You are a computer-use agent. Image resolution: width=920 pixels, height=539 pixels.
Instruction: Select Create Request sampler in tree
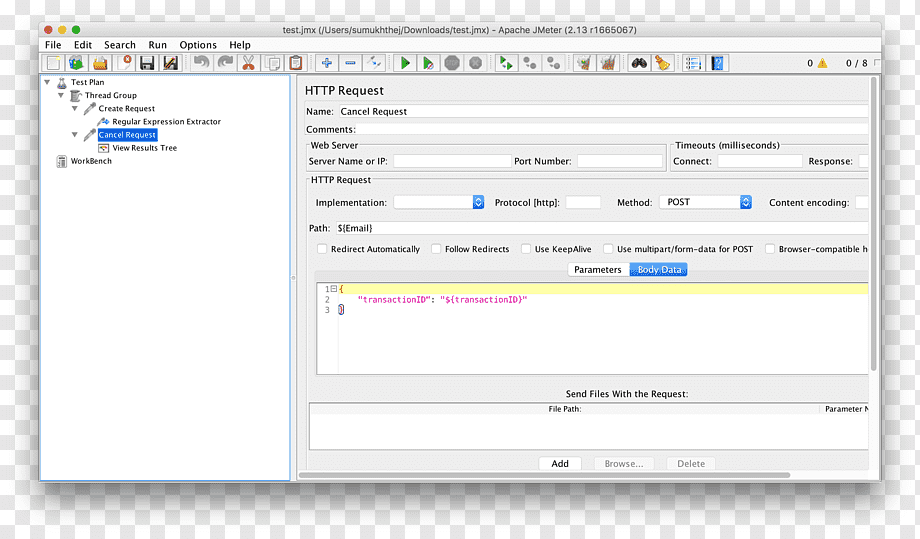coord(127,109)
